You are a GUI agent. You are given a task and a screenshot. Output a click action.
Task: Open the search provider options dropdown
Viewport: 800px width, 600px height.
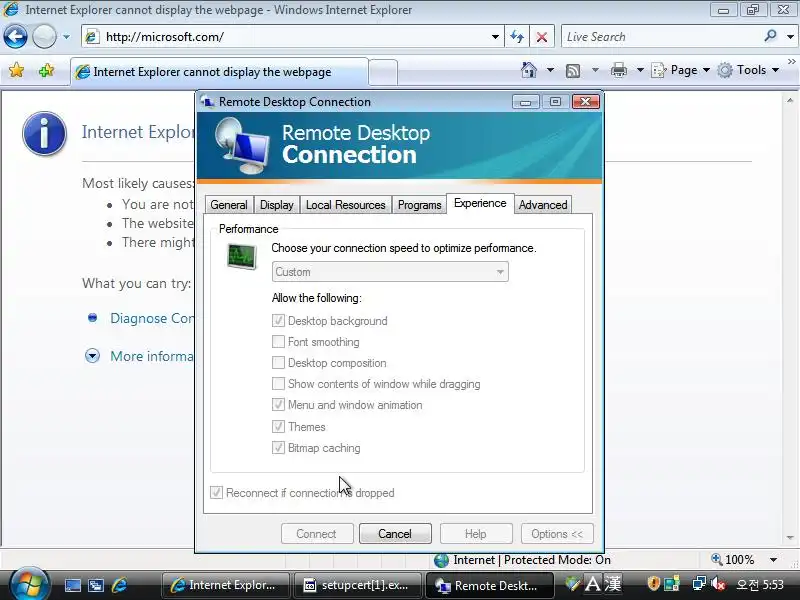click(x=790, y=37)
